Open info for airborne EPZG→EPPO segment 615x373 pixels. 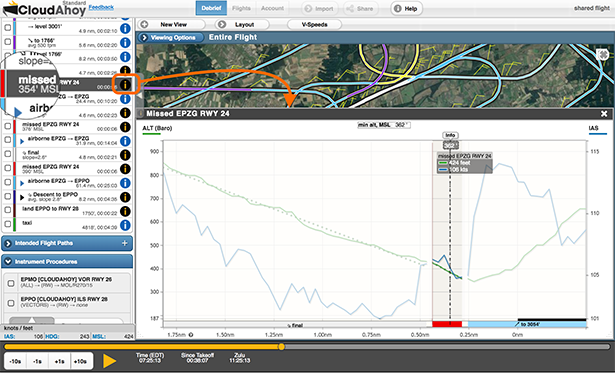pos(125,183)
